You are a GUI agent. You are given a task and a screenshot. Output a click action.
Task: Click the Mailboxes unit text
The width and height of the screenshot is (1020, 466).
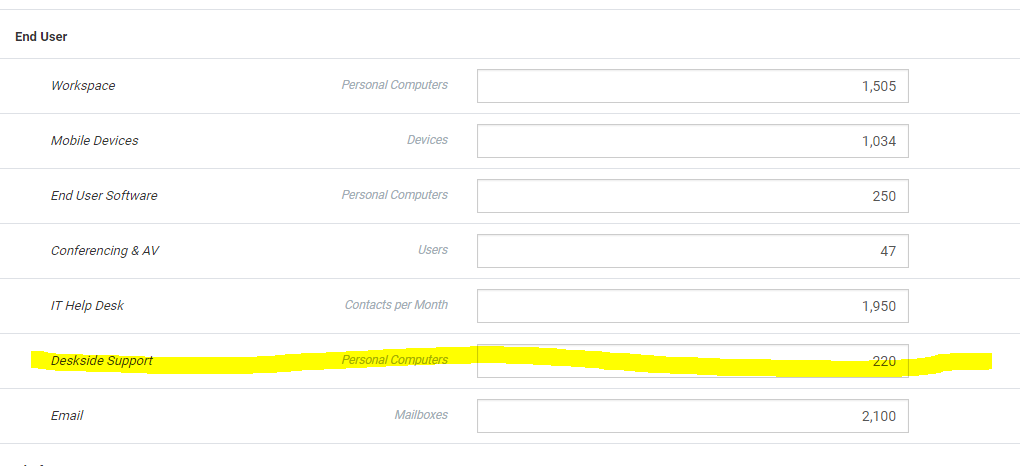coord(421,415)
